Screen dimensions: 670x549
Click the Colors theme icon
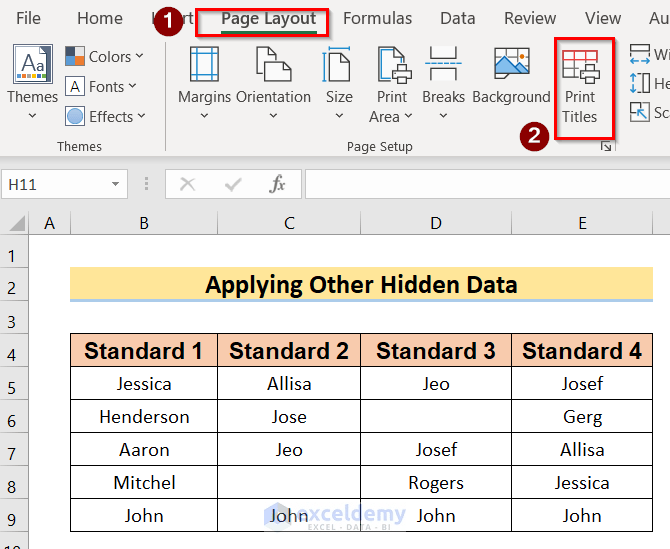(75, 56)
